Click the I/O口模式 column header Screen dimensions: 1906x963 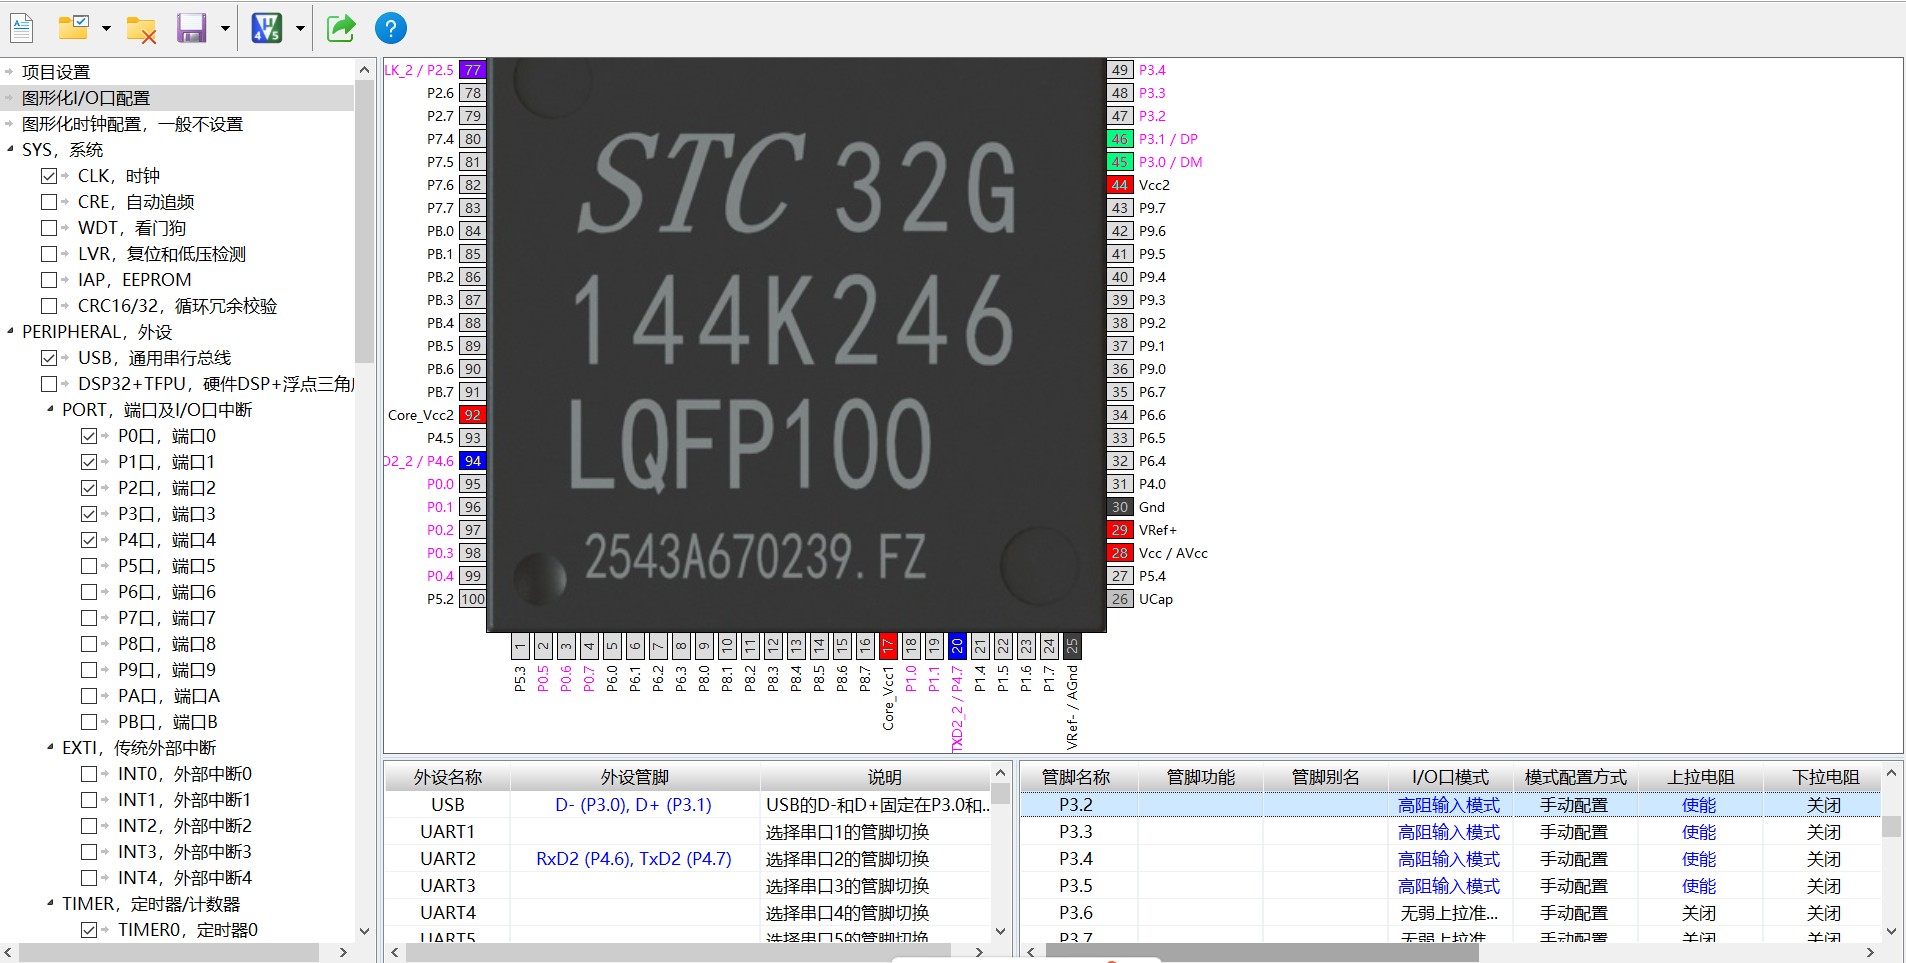pos(1450,778)
